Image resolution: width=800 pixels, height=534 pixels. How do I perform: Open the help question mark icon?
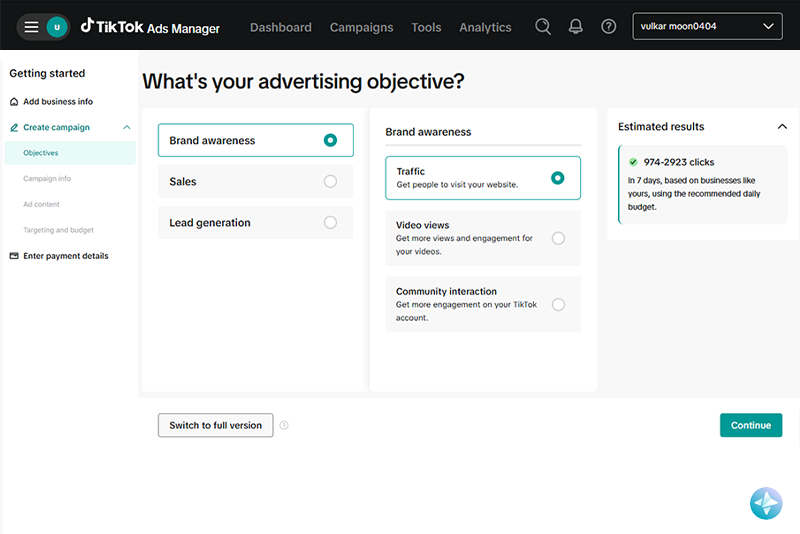coord(608,27)
